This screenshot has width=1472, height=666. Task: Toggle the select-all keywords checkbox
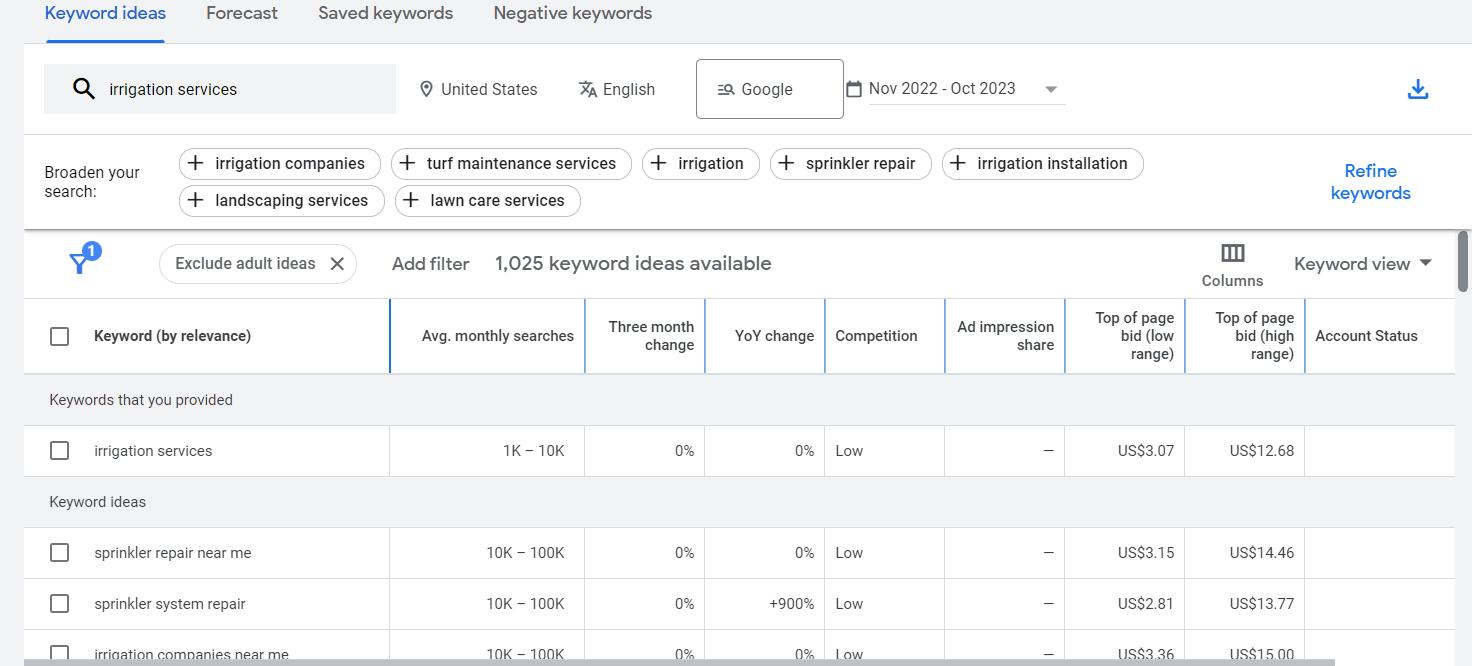coord(60,336)
